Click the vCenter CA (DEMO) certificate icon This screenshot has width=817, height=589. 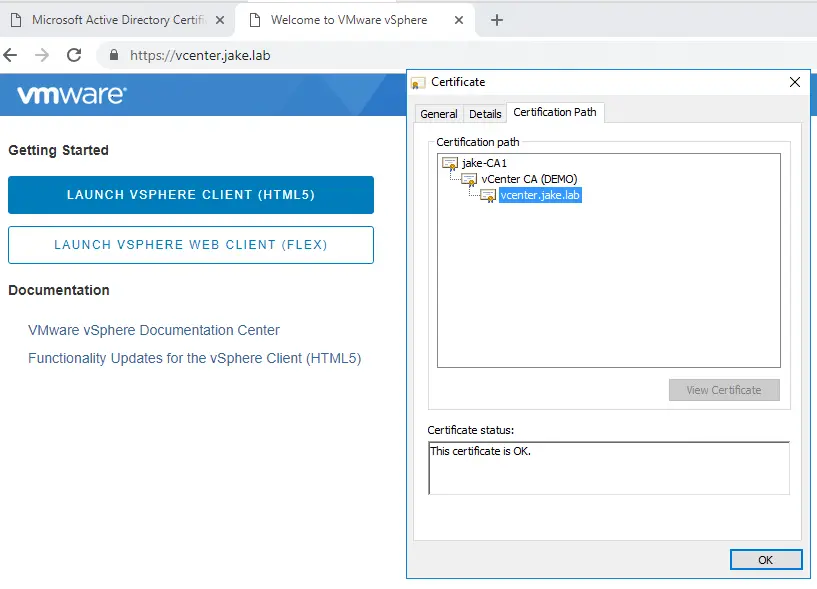tap(469, 179)
